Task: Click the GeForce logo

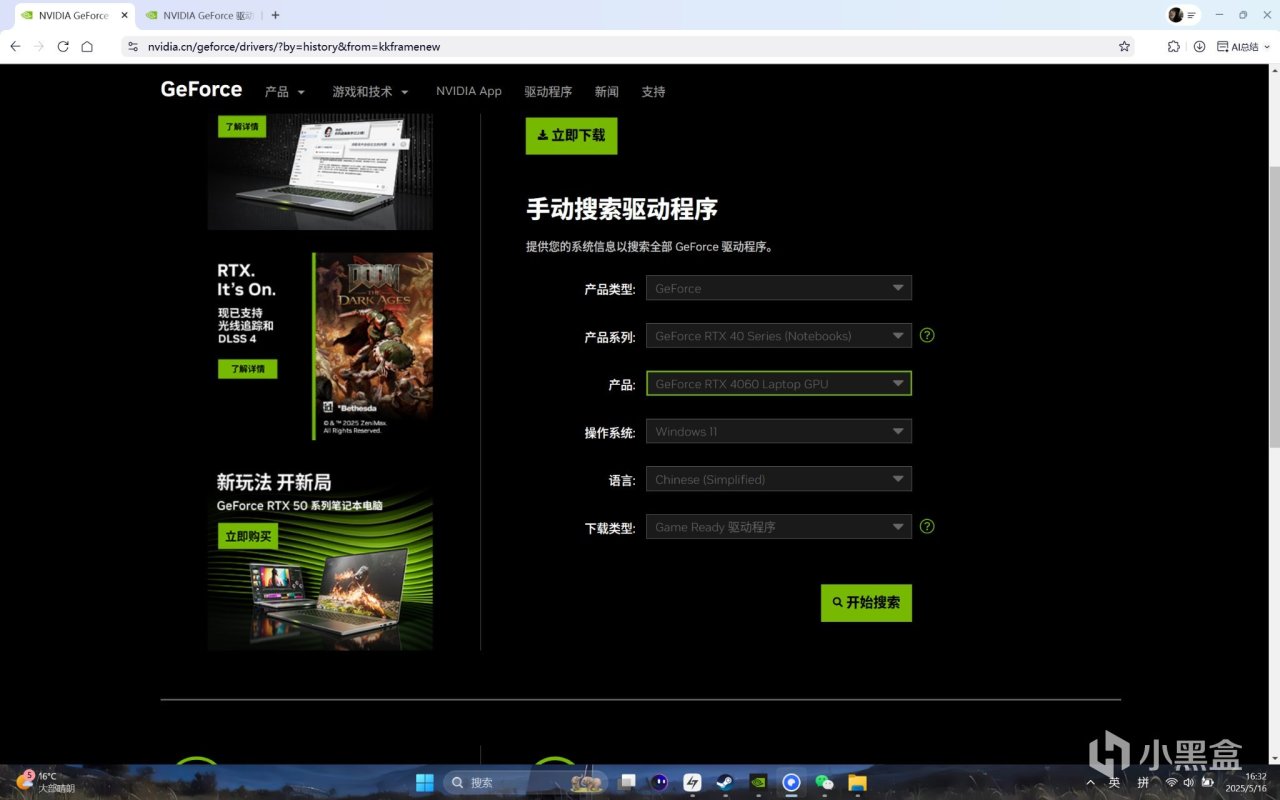Action: click(x=201, y=90)
